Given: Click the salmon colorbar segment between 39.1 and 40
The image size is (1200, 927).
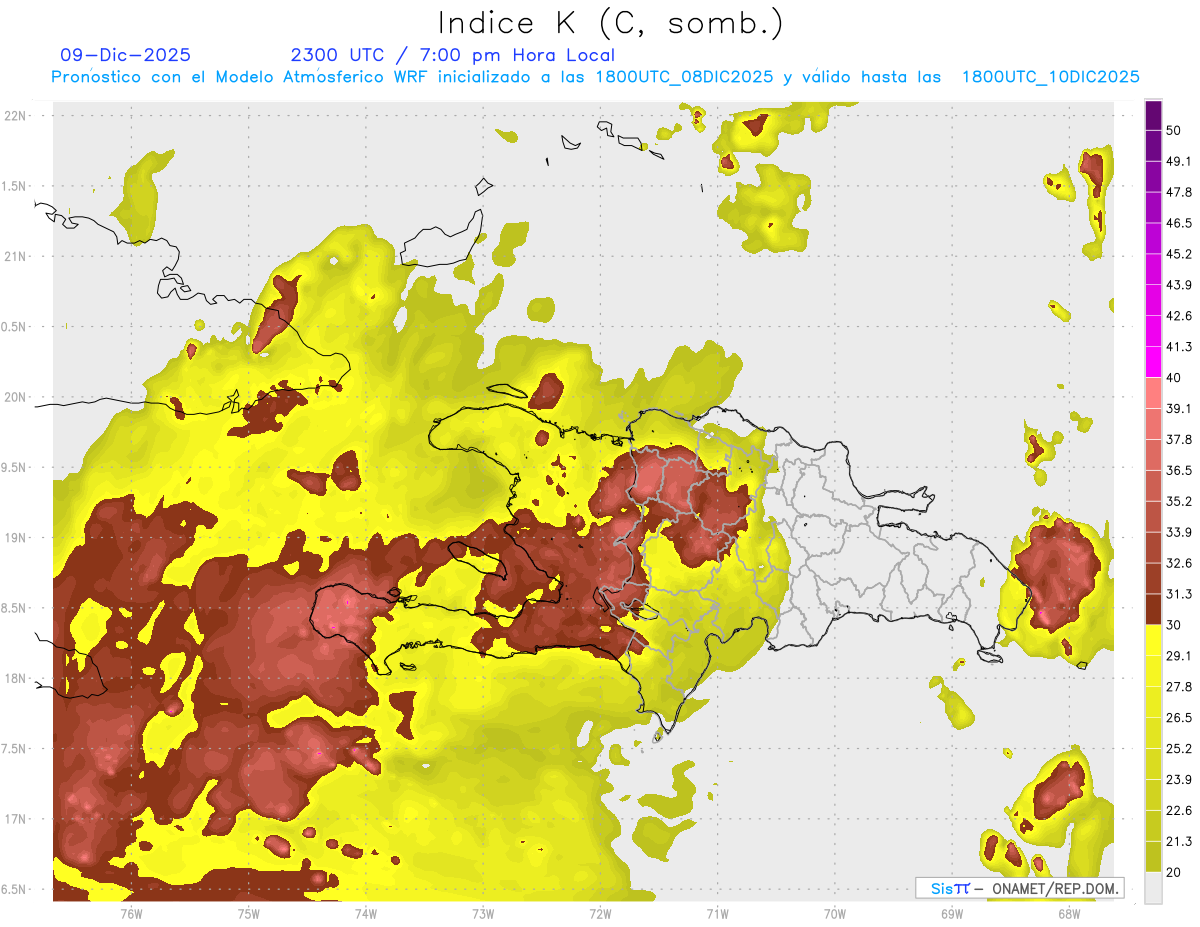Looking at the screenshot, I should pyautogui.click(x=1153, y=393).
